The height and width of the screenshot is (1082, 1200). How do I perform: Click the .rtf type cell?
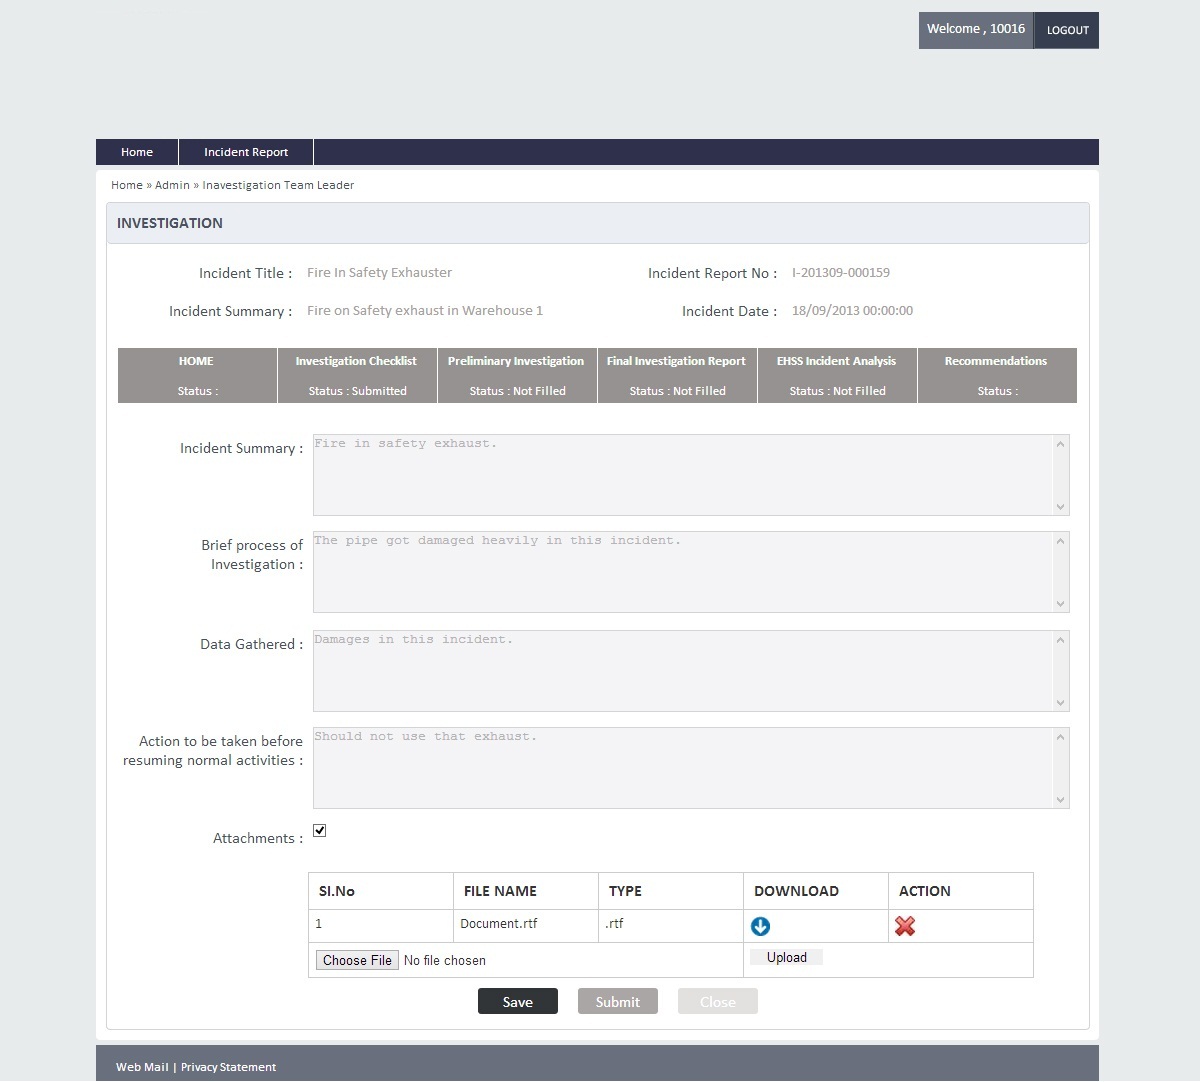click(671, 926)
